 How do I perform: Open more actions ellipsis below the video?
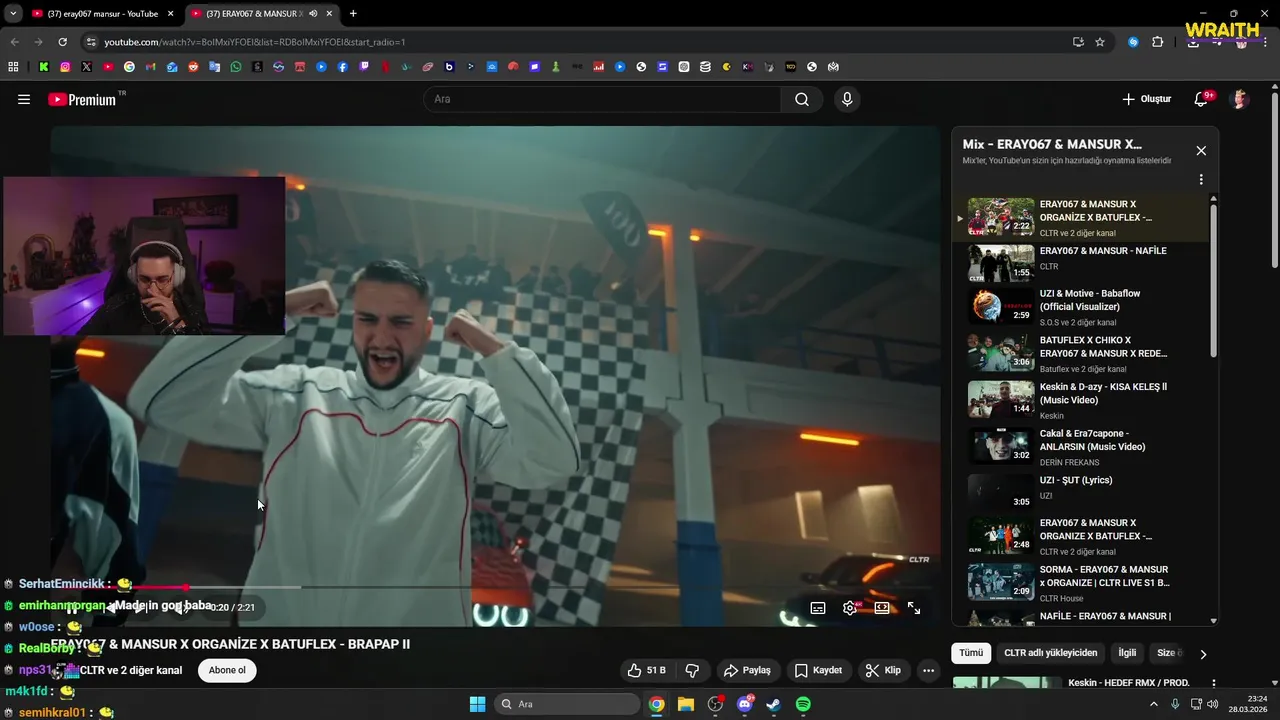pos(929,670)
